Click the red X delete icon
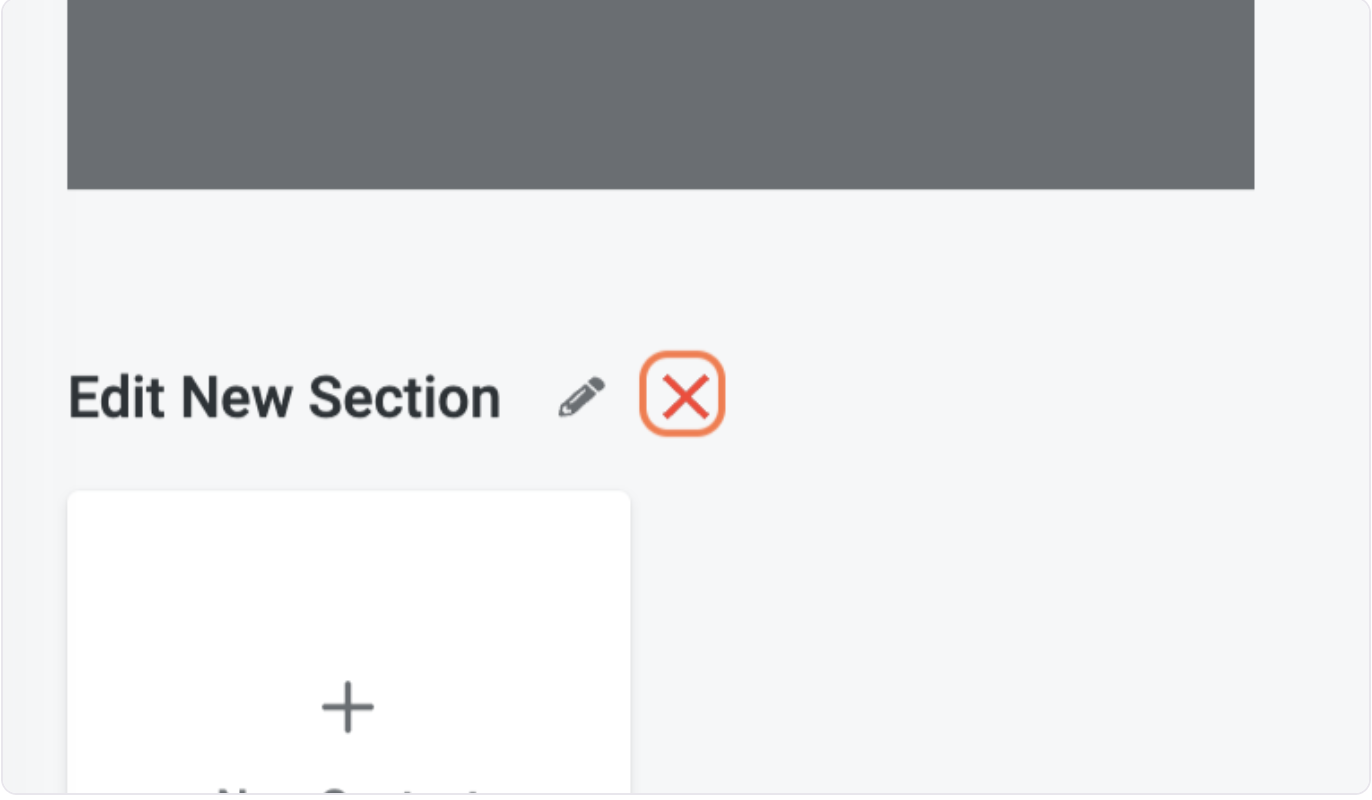Screen dimensions: 1372x800 click(x=685, y=396)
